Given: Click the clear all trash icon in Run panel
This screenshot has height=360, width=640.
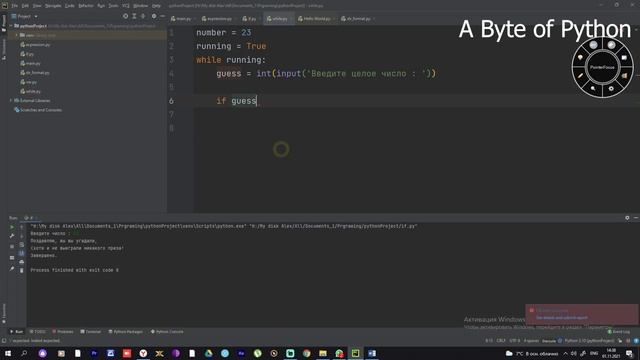Looking at the screenshot, I should point(22,270).
